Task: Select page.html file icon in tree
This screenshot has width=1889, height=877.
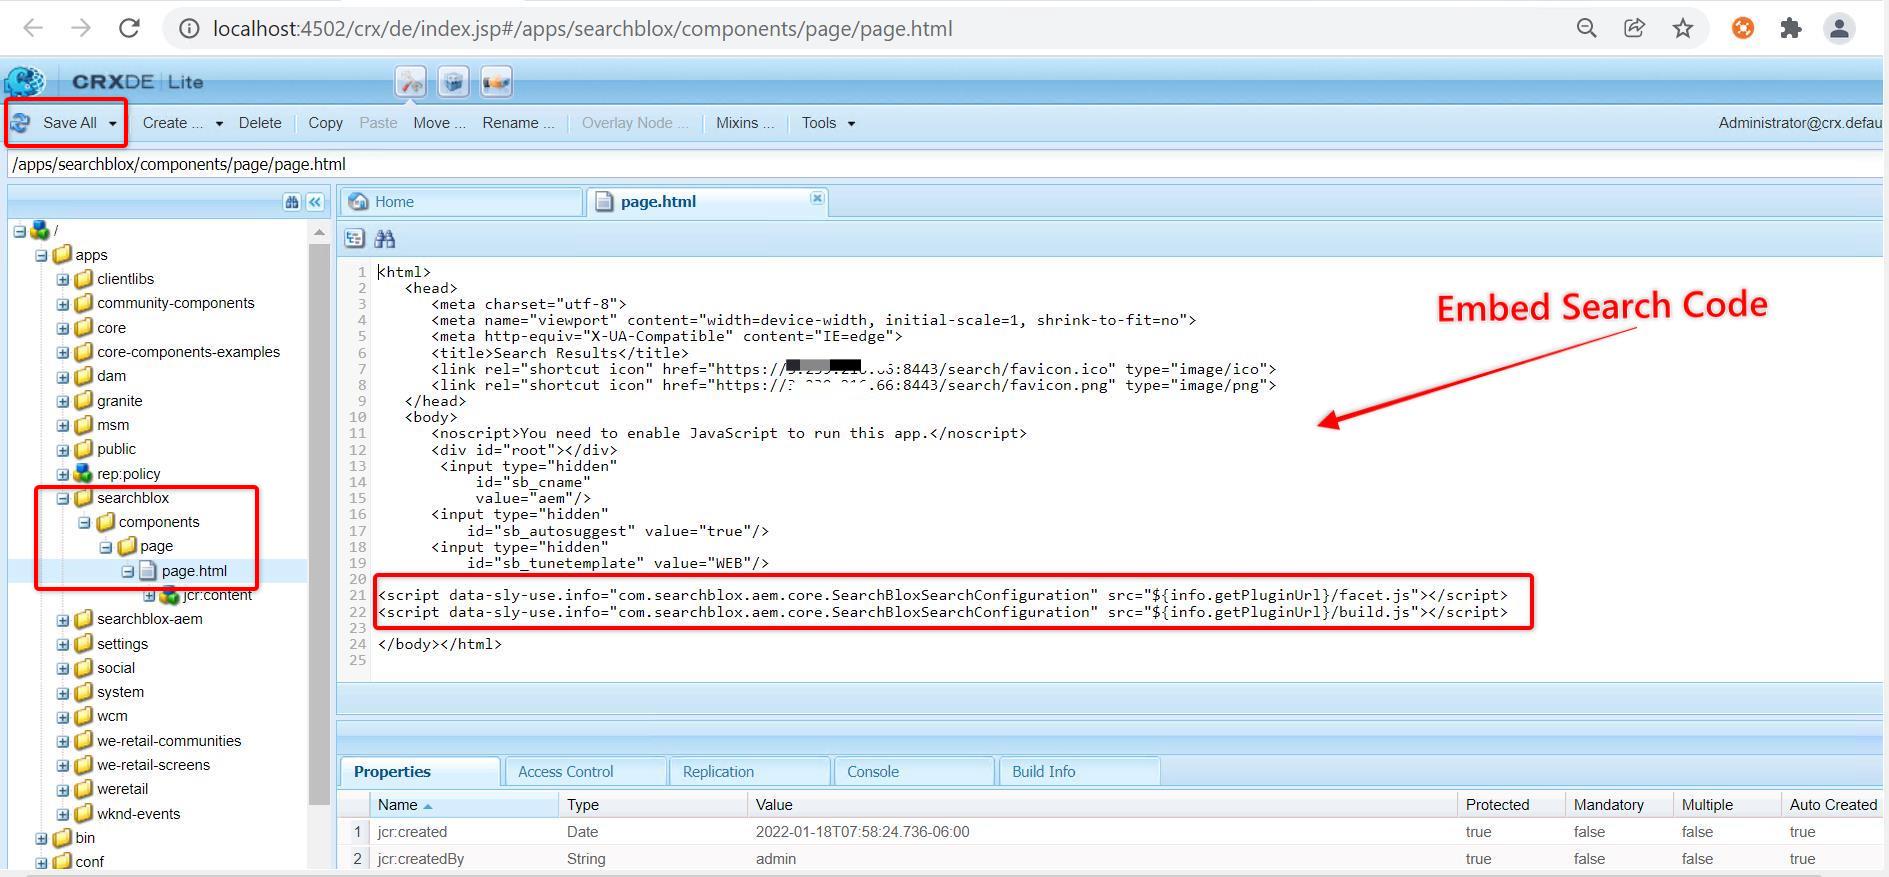Action: pyautogui.click(x=148, y=571)
